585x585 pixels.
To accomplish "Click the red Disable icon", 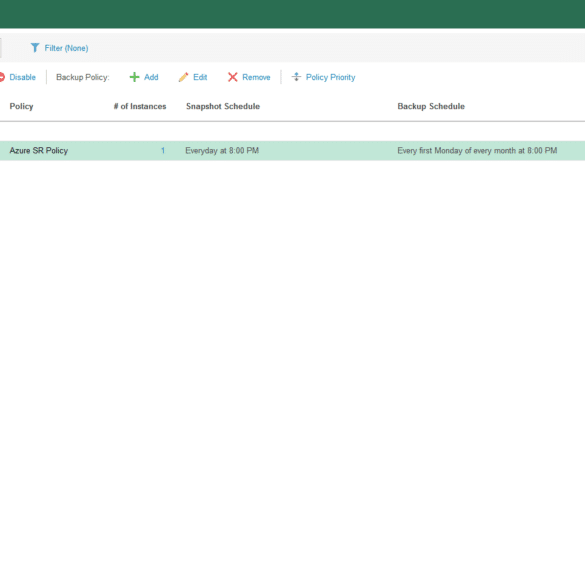I will point(2,77).
